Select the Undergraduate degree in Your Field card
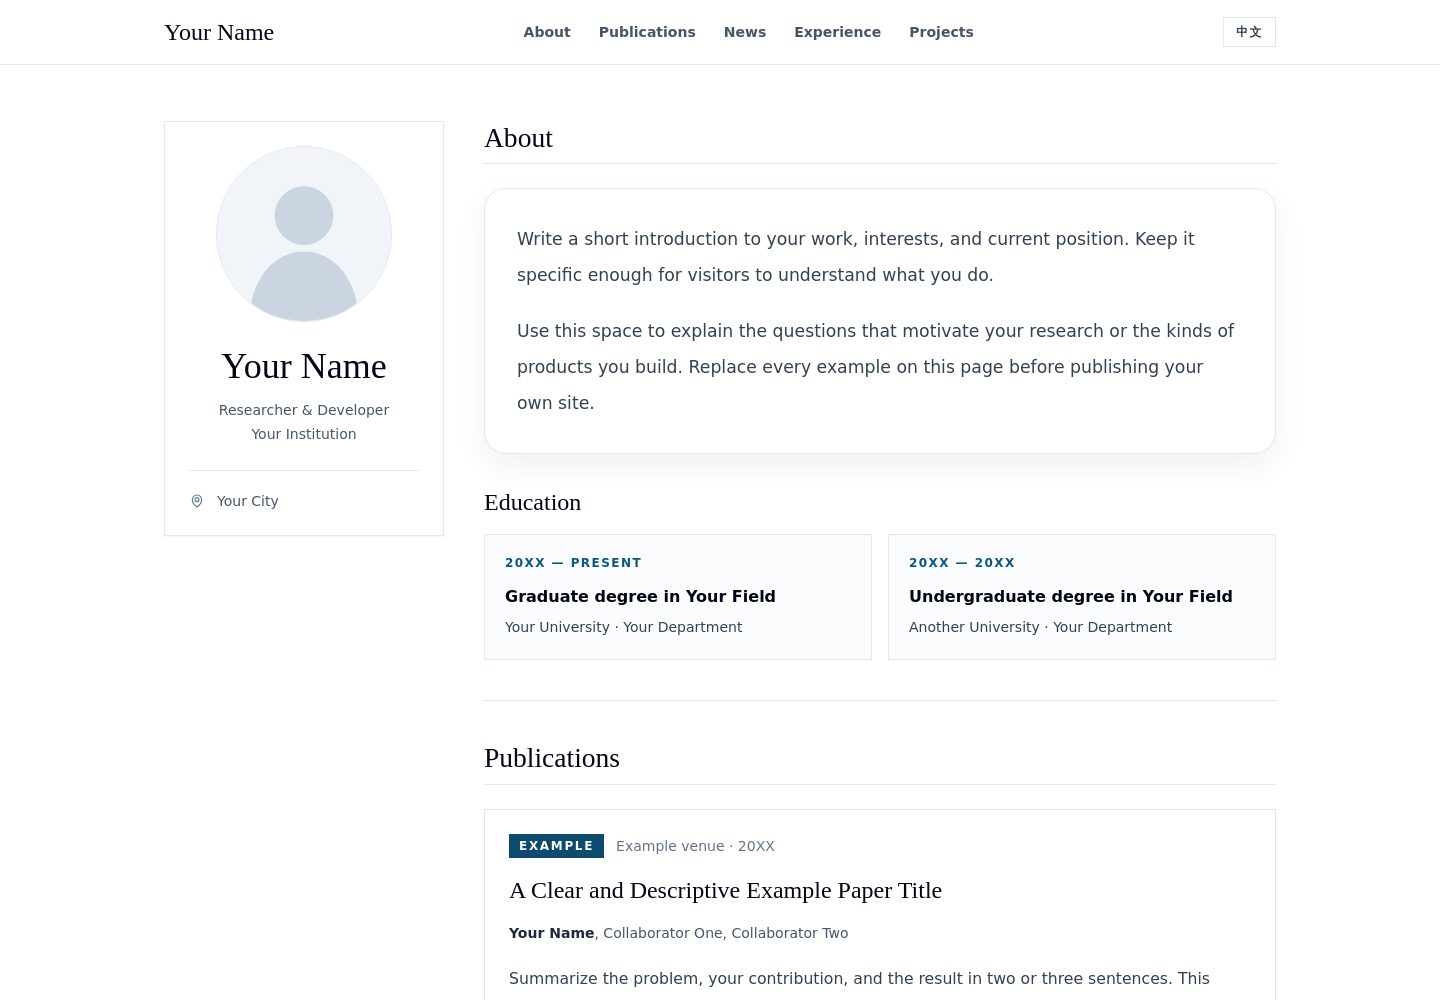 [1082, 597]
